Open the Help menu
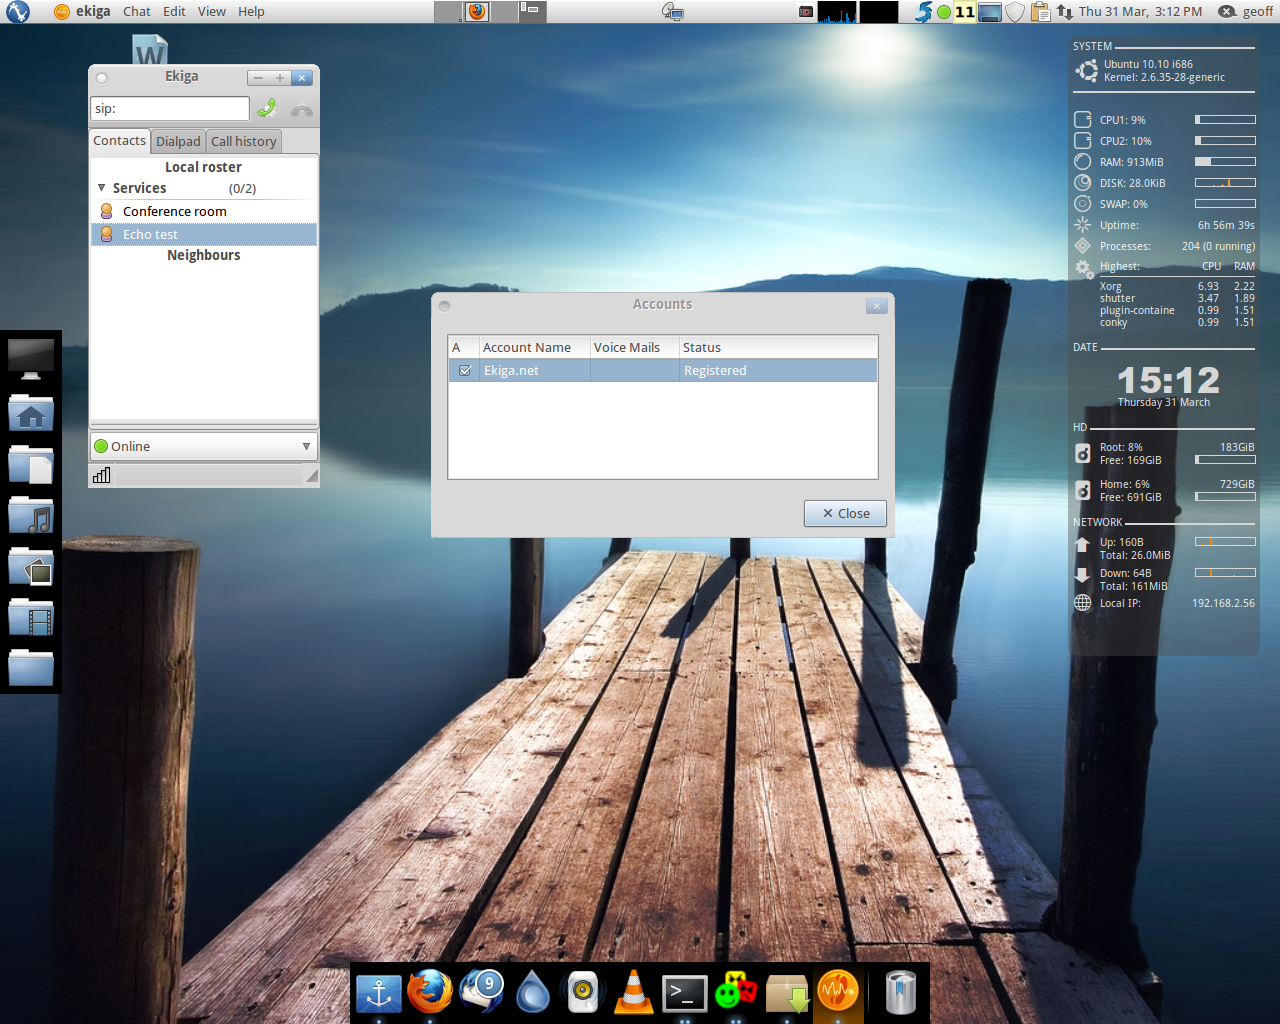Viewport: 1280px width, 1024px height. coord(252,11)
